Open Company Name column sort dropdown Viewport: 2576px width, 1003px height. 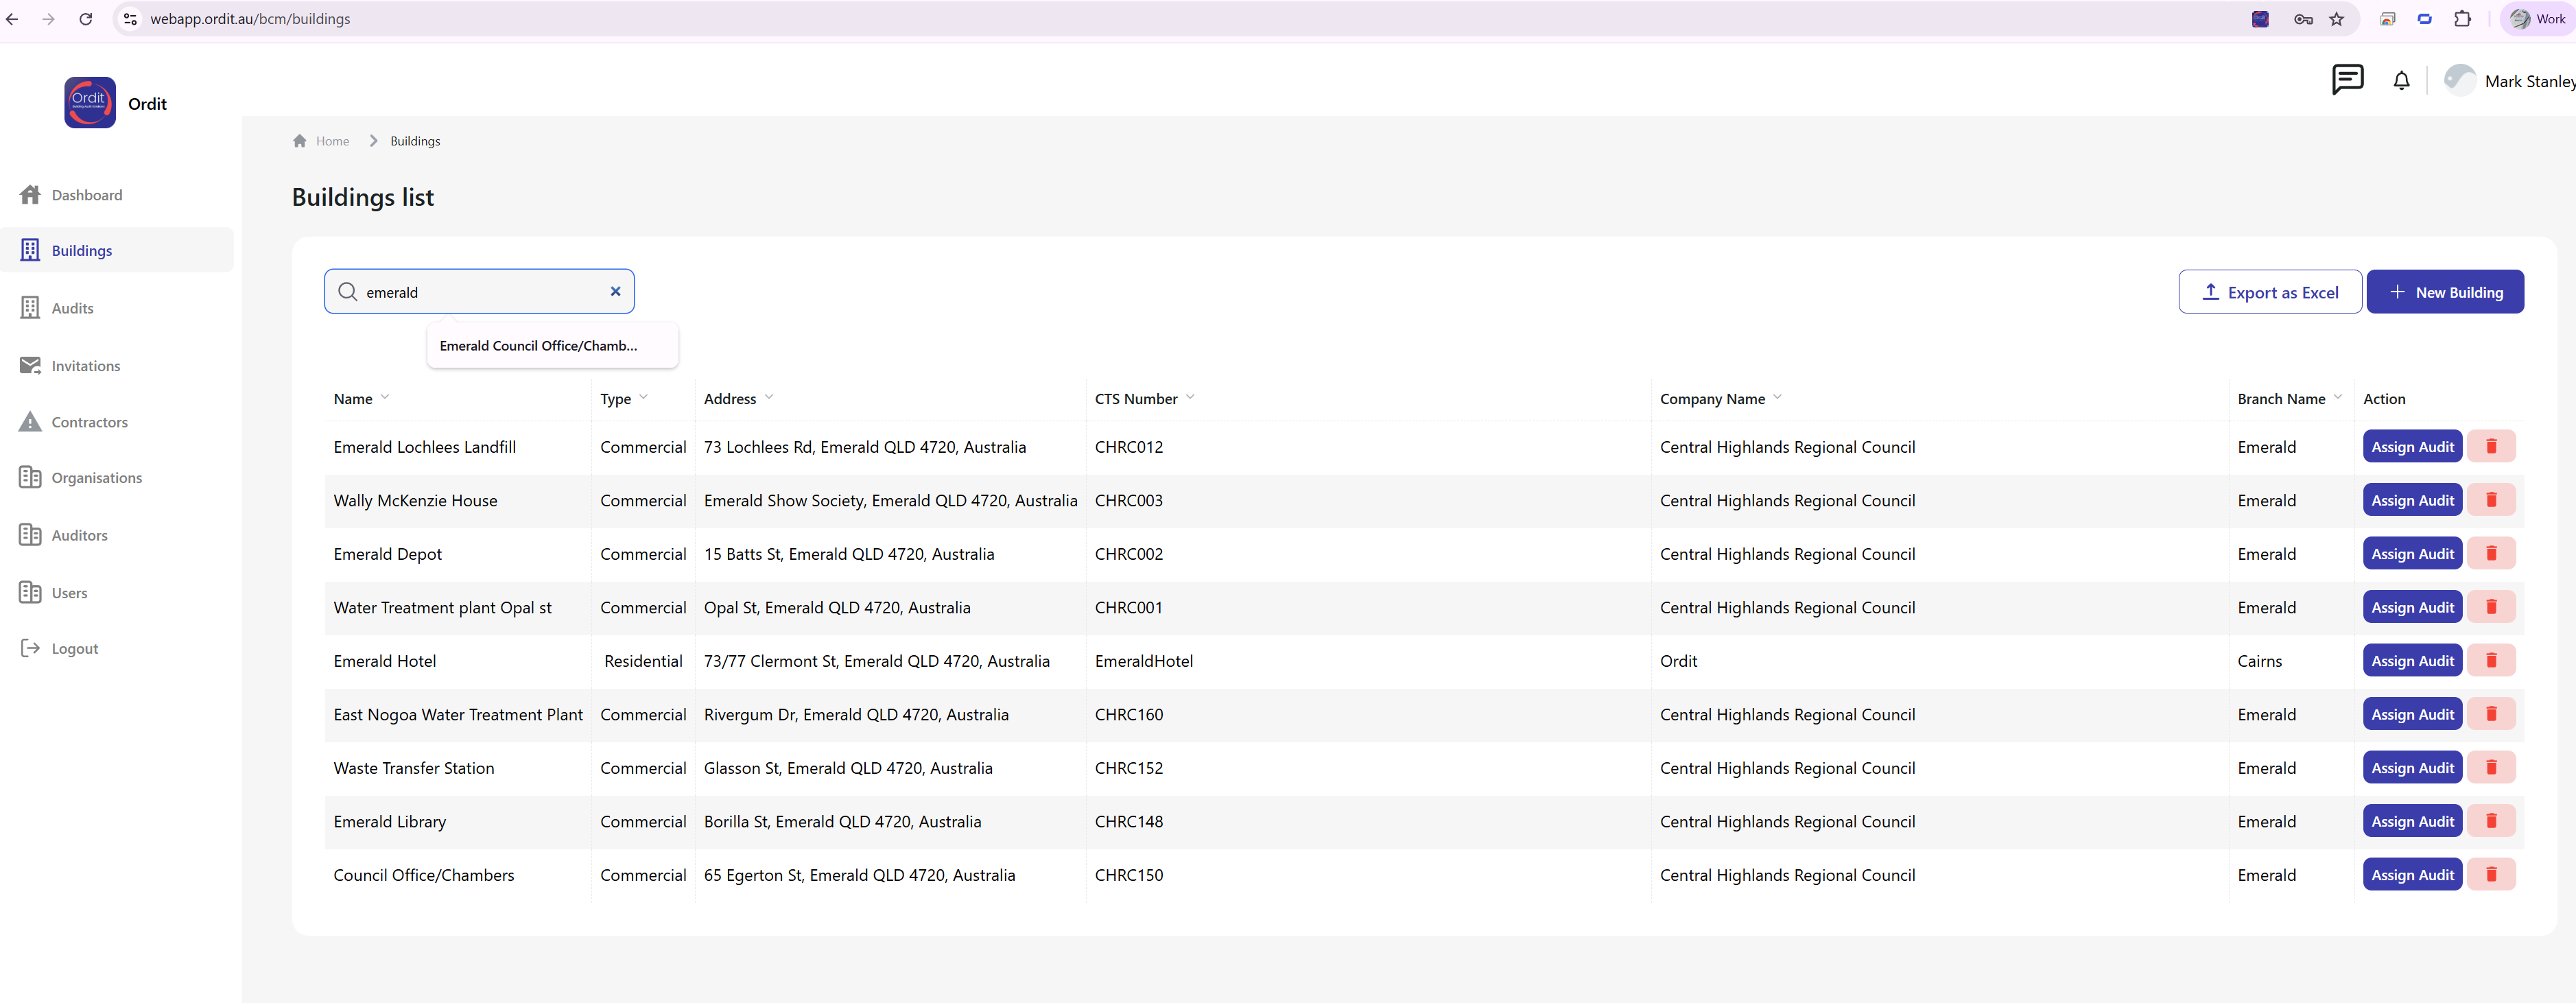pos(1777,397)
